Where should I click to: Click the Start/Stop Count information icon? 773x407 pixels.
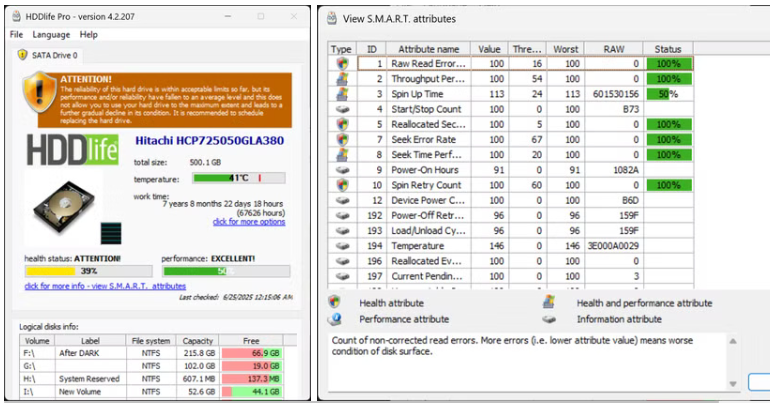342,109
